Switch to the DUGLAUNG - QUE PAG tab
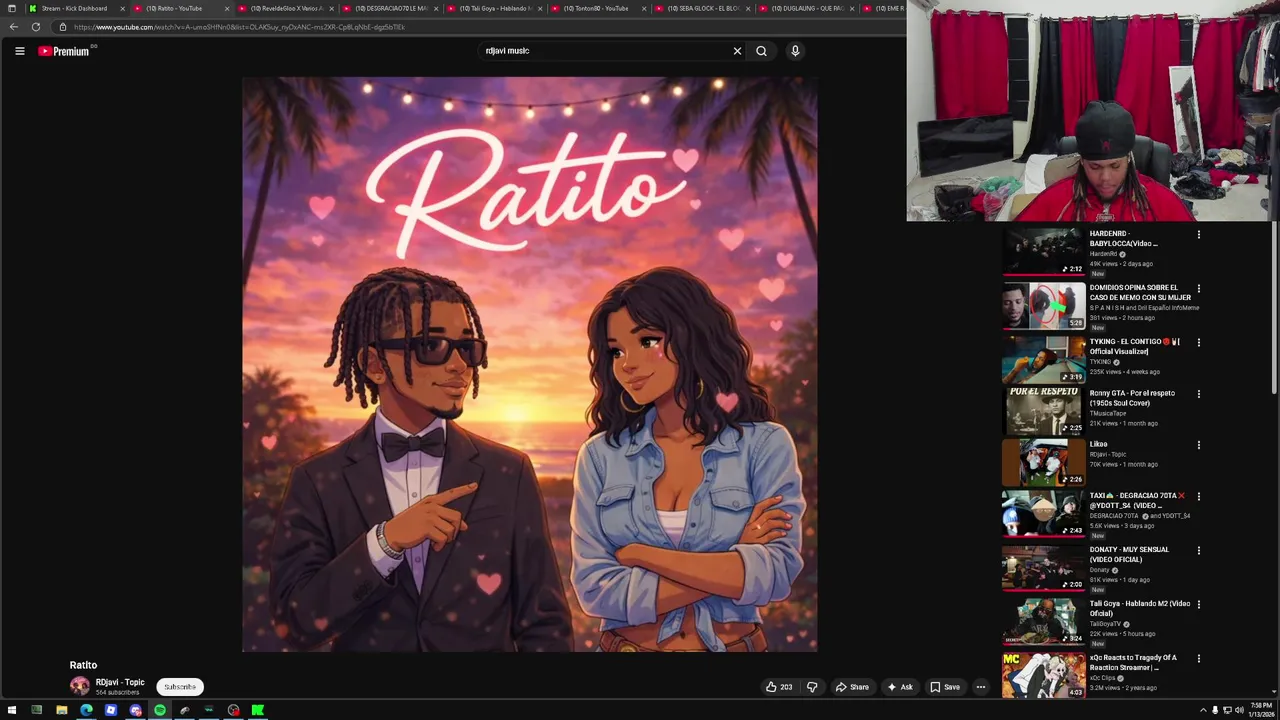The image size is (1280, 720). coord(806,8)
